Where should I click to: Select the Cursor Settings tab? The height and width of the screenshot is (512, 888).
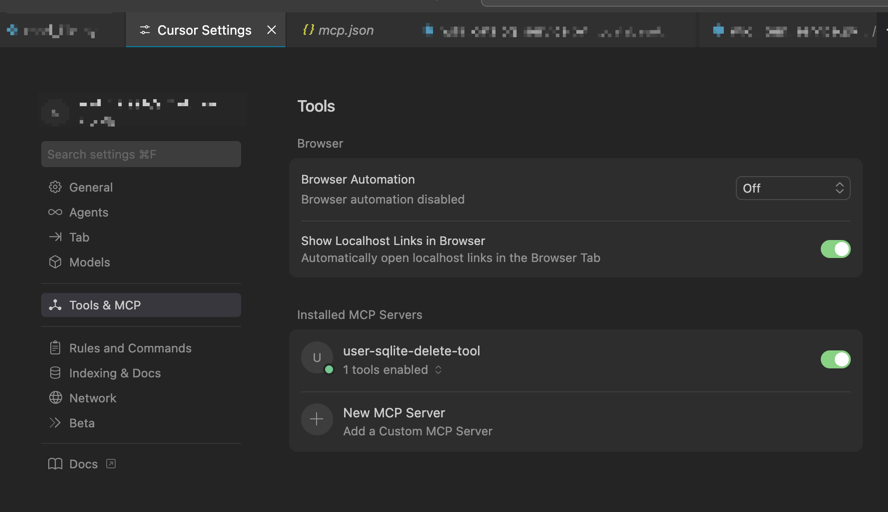point(204,30)
